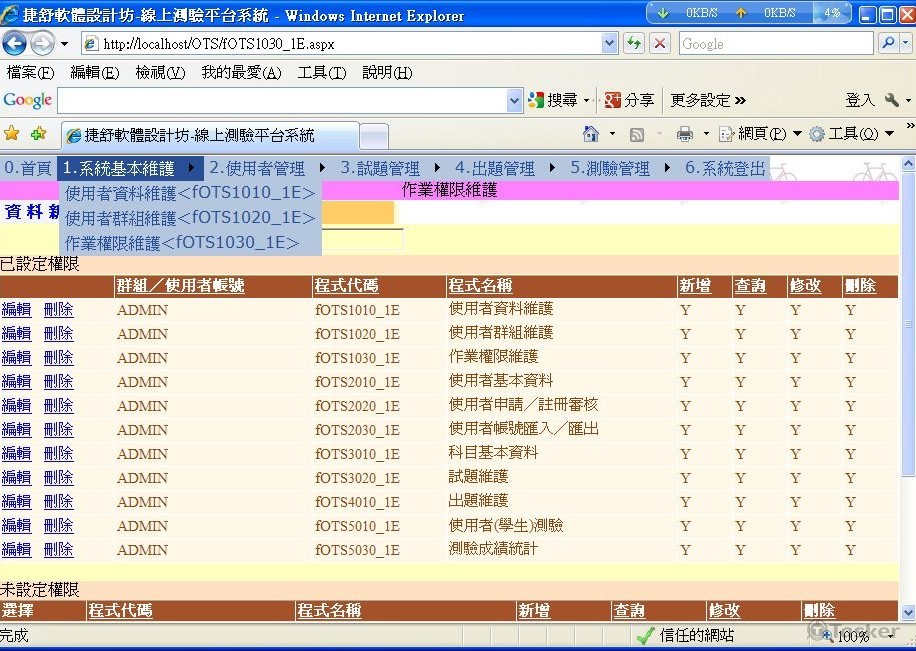The height and width of the screenshot is (651, 916).
Task: Click the Add to Favorites icon
Action: point(38,134)
